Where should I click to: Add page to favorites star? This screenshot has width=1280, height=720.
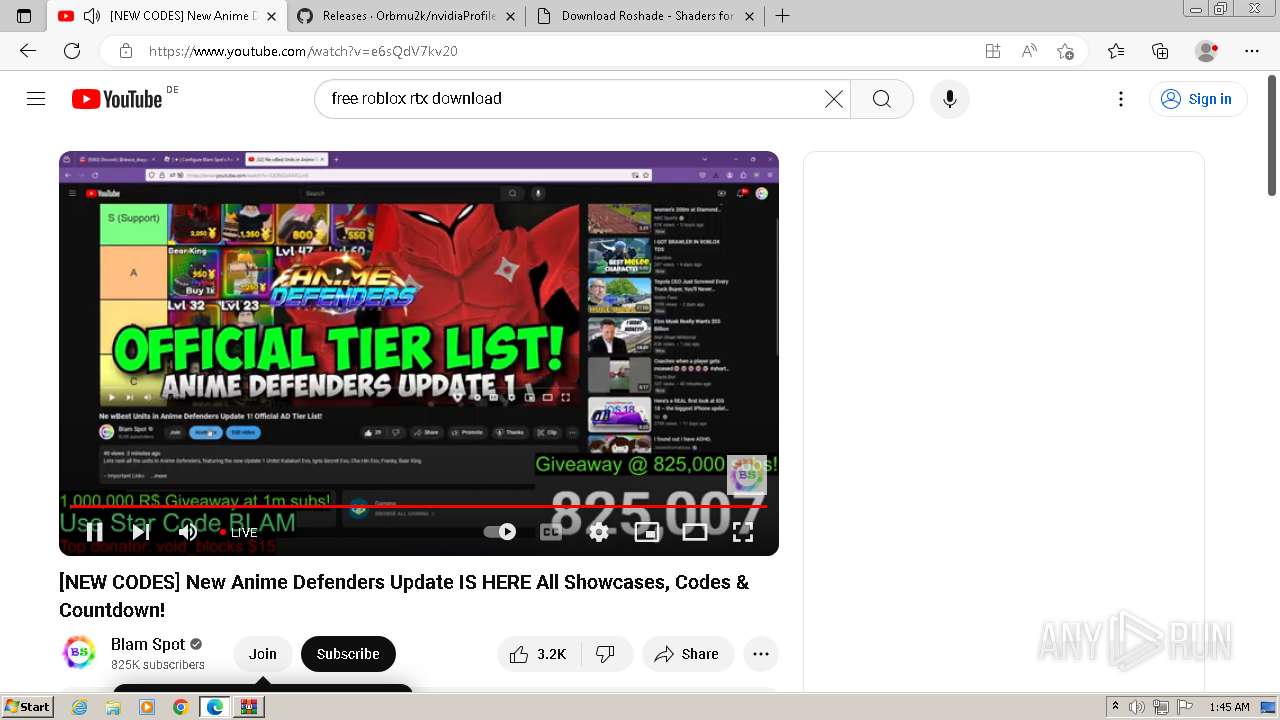1066,51
